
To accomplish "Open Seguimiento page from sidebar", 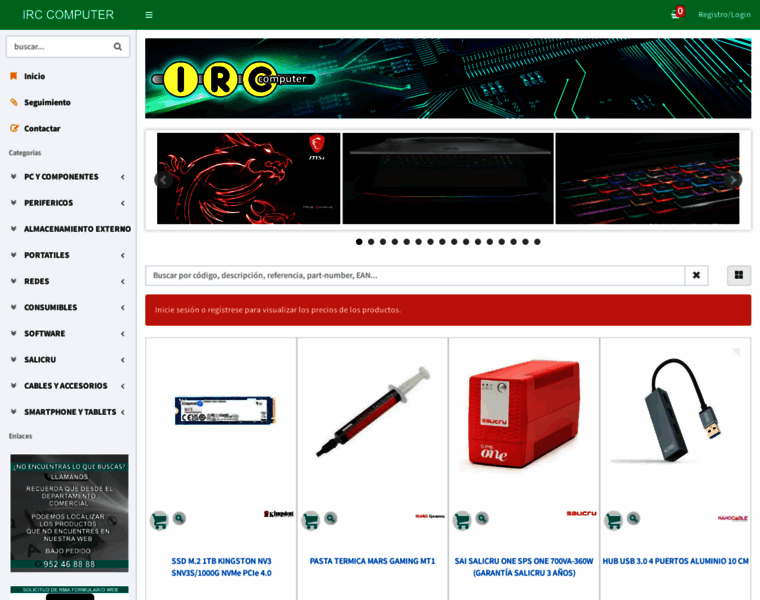I will [x=47, y=102].
